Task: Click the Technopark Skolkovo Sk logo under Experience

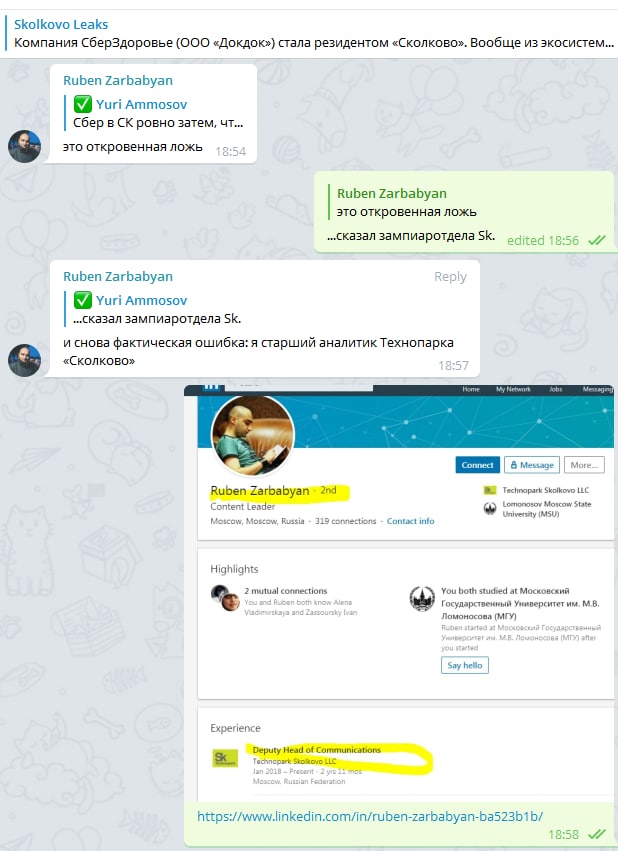Action: pyautogui.click(x=225, y=758)
